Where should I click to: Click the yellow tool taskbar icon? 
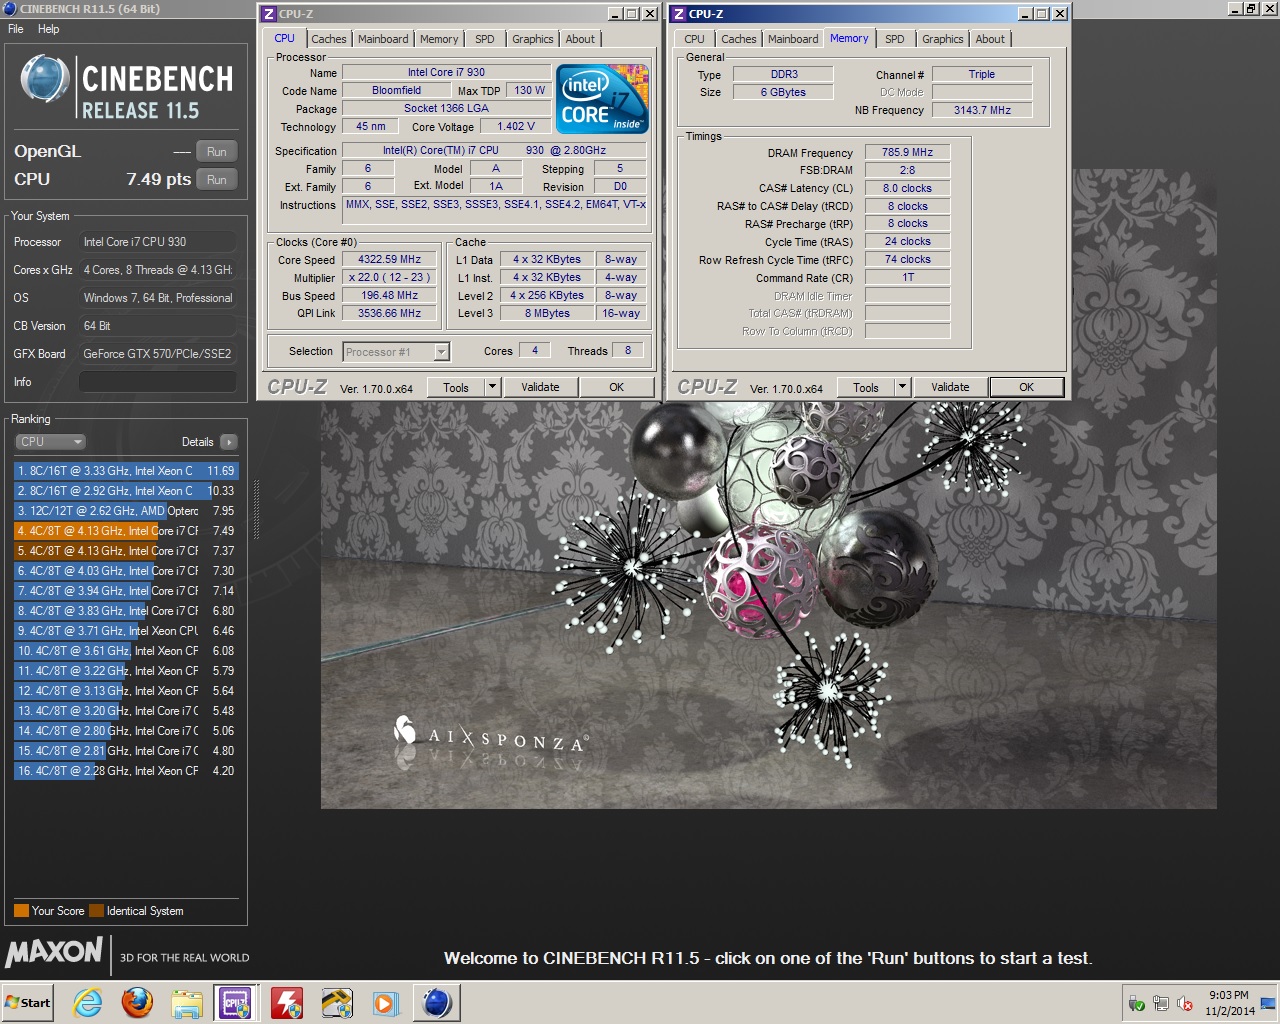[337, 1003]
